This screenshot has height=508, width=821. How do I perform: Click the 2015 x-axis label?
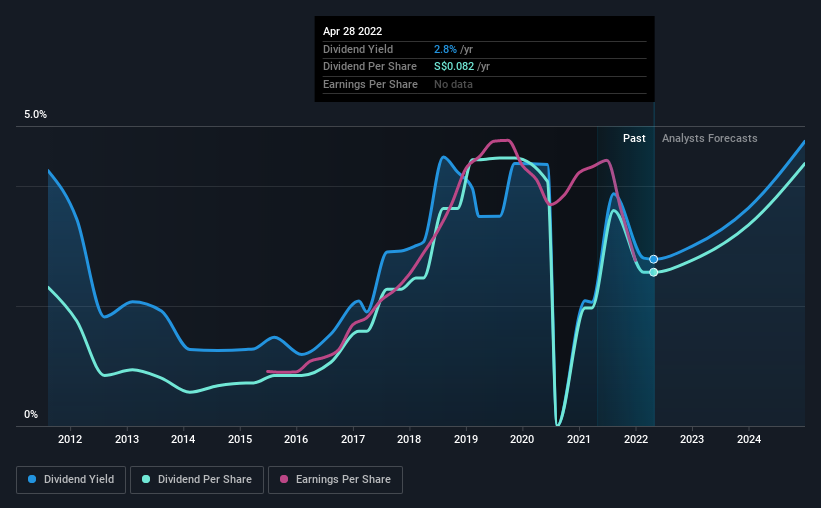(x=240, y=439)
